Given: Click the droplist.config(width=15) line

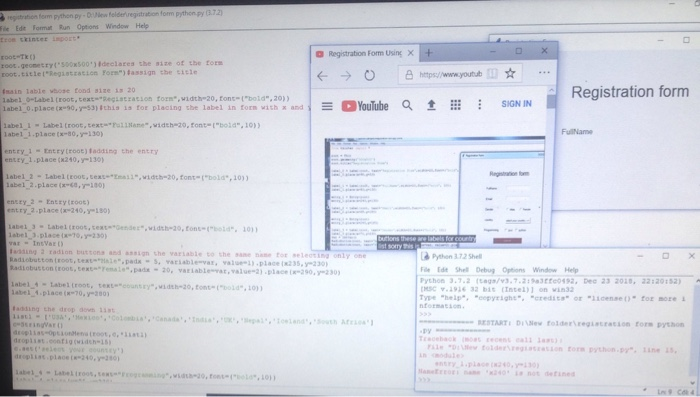Looking at the screenshot, I should [62, 342].
